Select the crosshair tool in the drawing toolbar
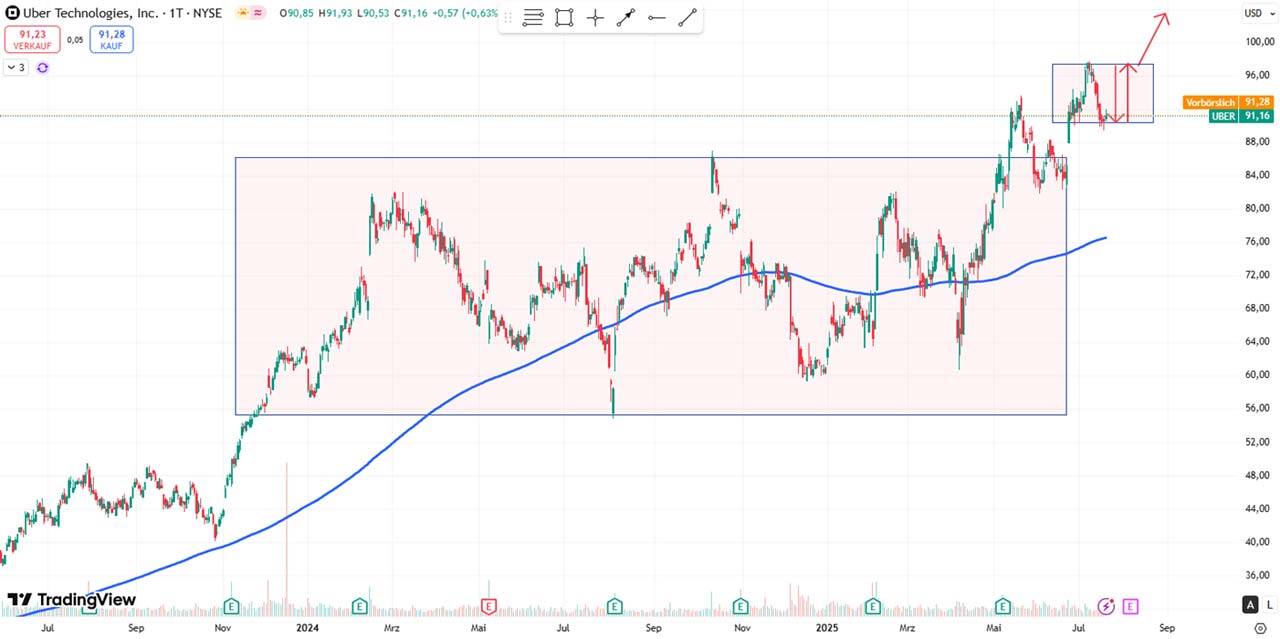Image resolution: width=1280 pixels, height=639 pixels. (x=595, y=17)
